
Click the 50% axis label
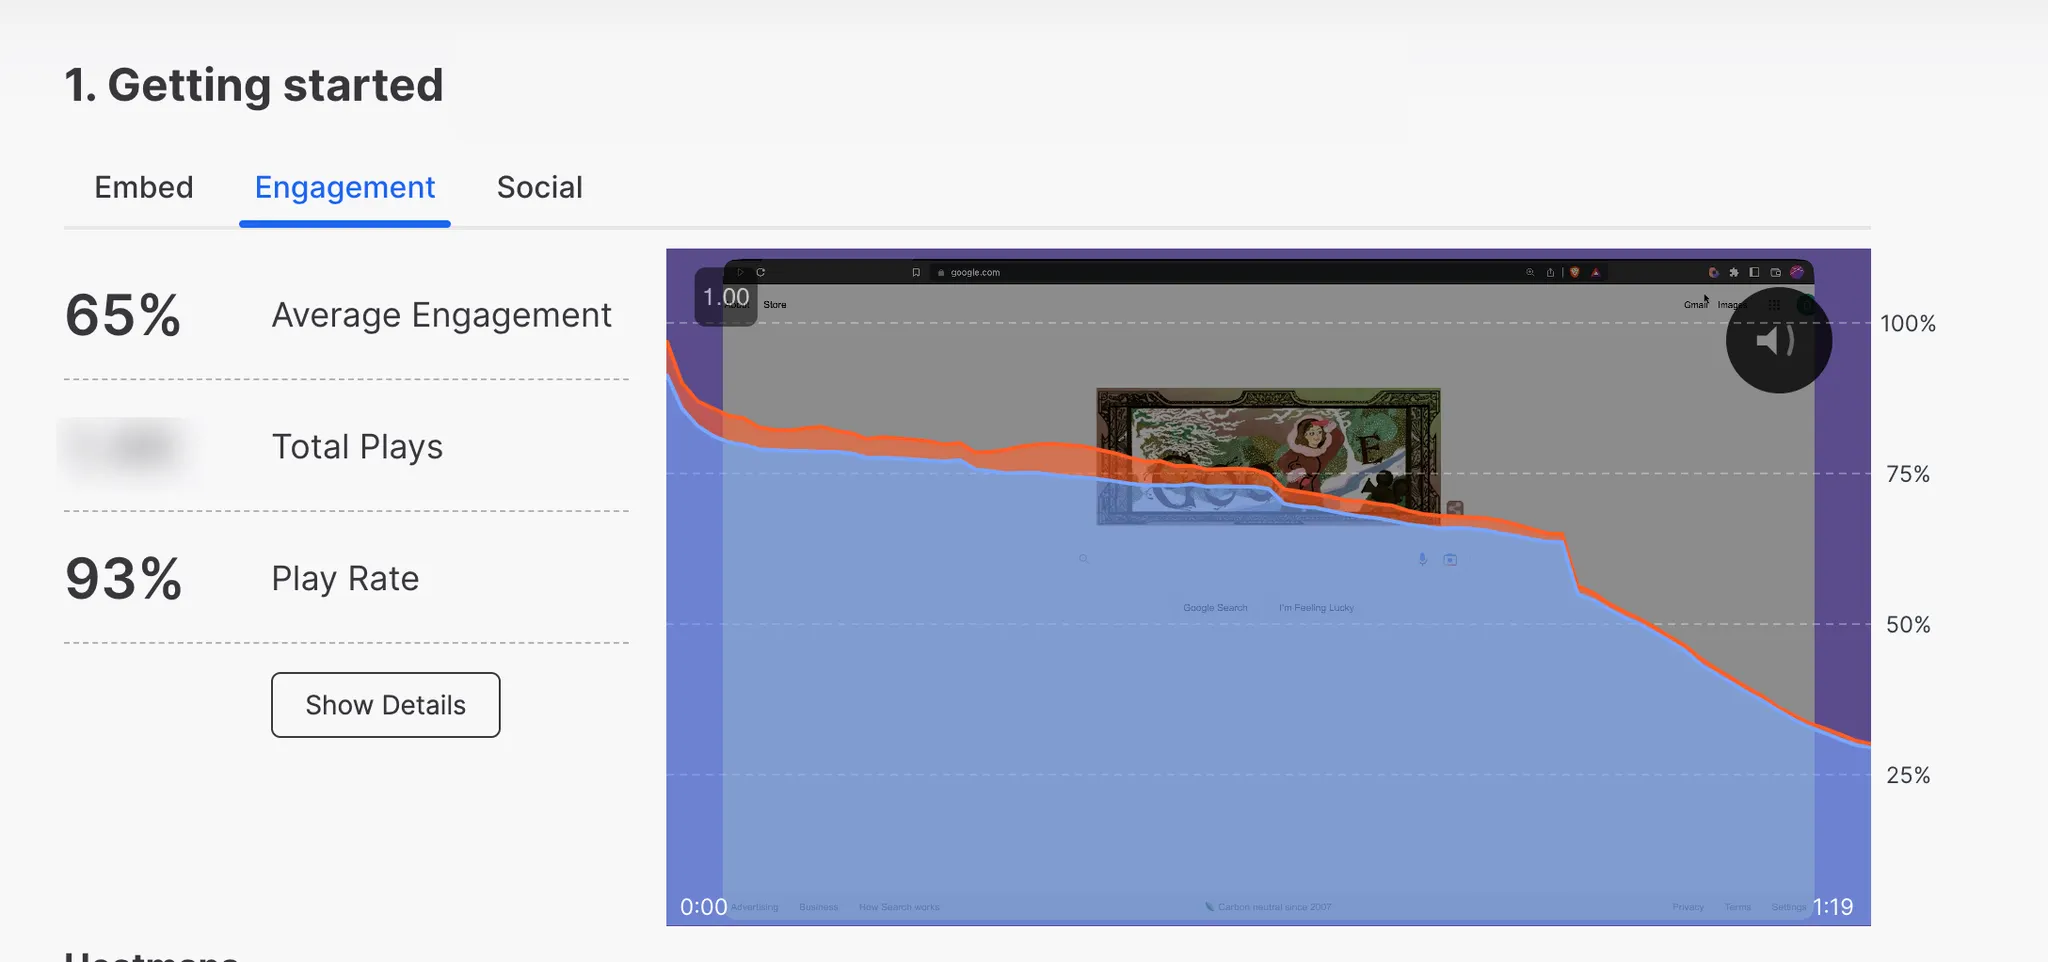(1908, 625)
